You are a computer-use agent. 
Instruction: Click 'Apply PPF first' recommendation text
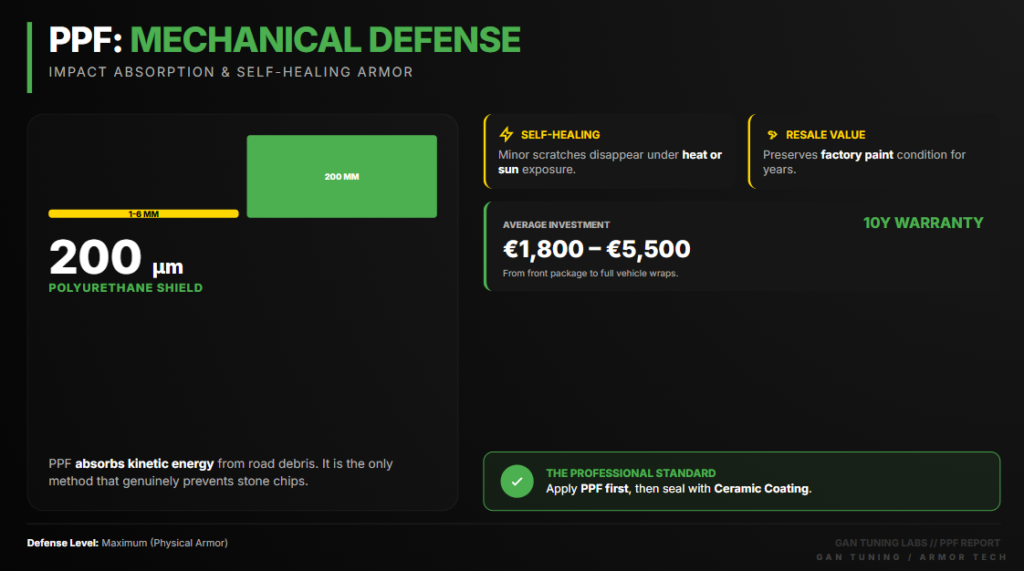678,489
